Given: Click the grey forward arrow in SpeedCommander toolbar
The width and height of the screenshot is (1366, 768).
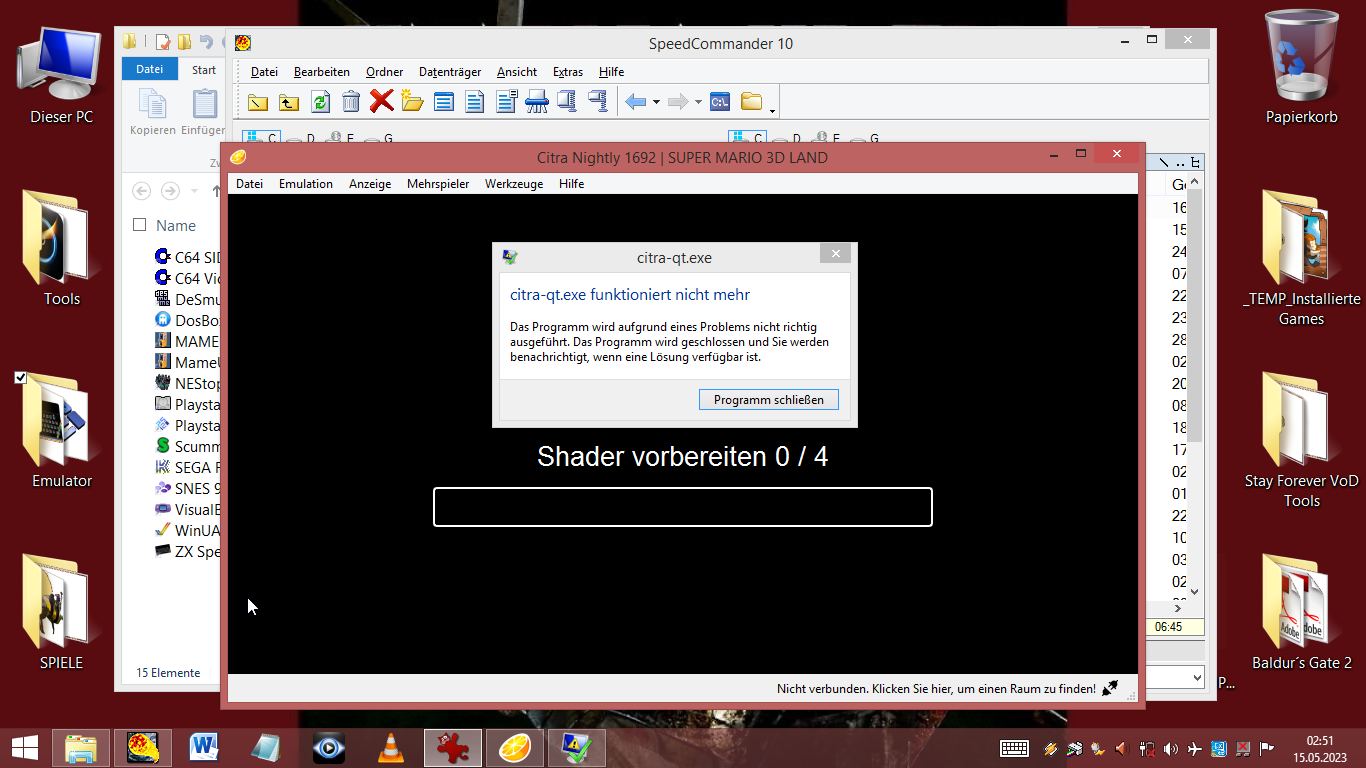Looking at the screenshot, I should pyautogui.click(x=677, y=101).
